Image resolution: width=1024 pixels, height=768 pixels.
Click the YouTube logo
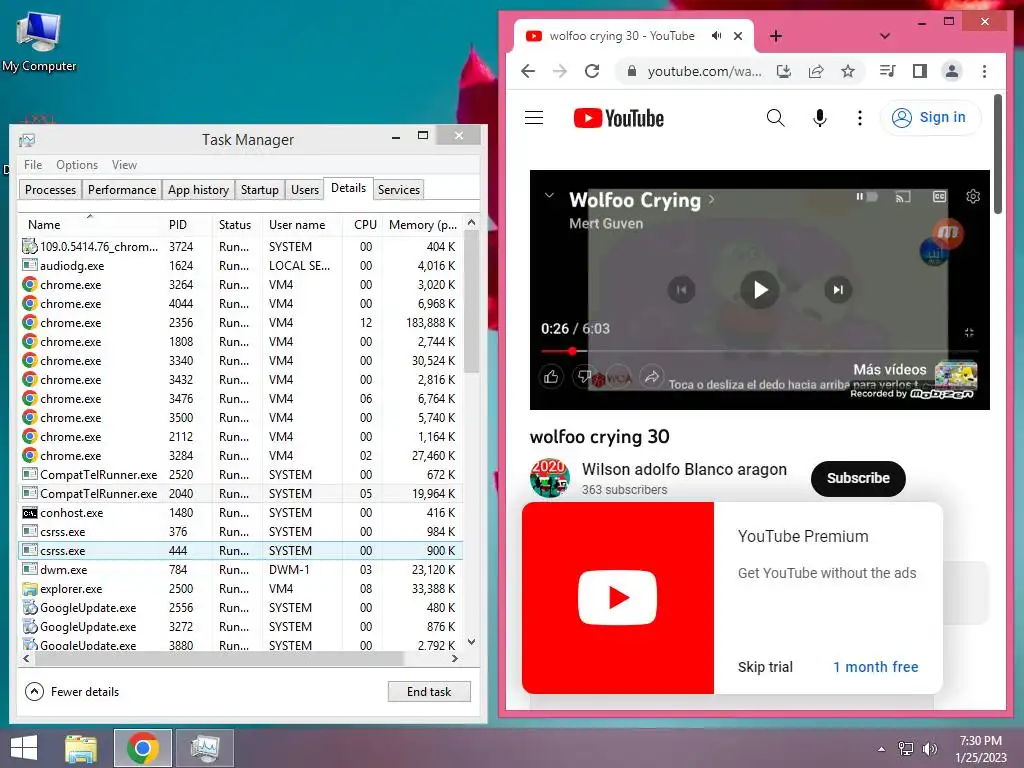(618, 118)
